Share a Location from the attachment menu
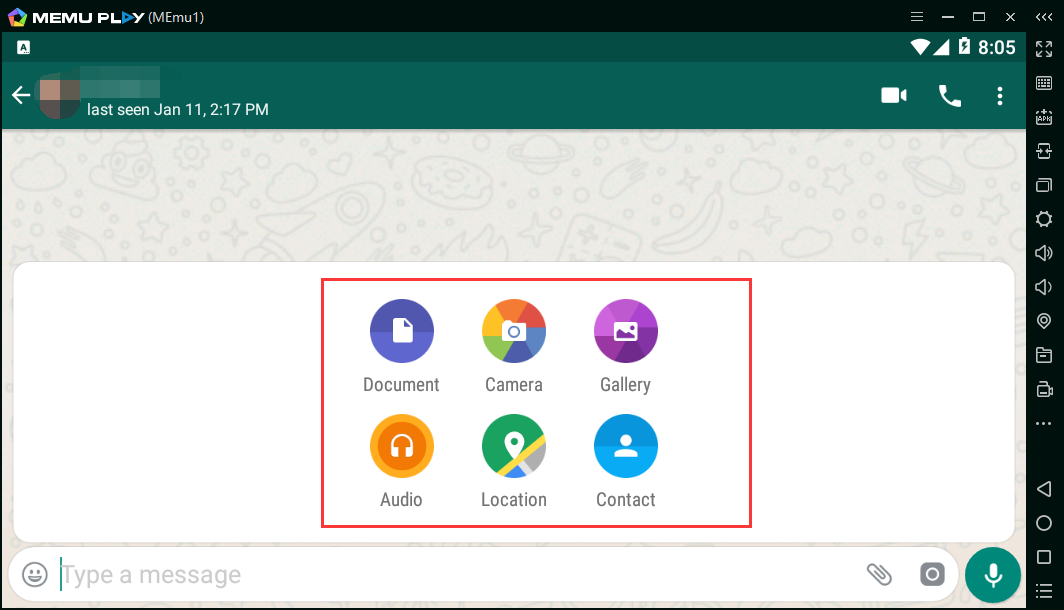Screen dimensions: 1064x610 tap(514, 446)
